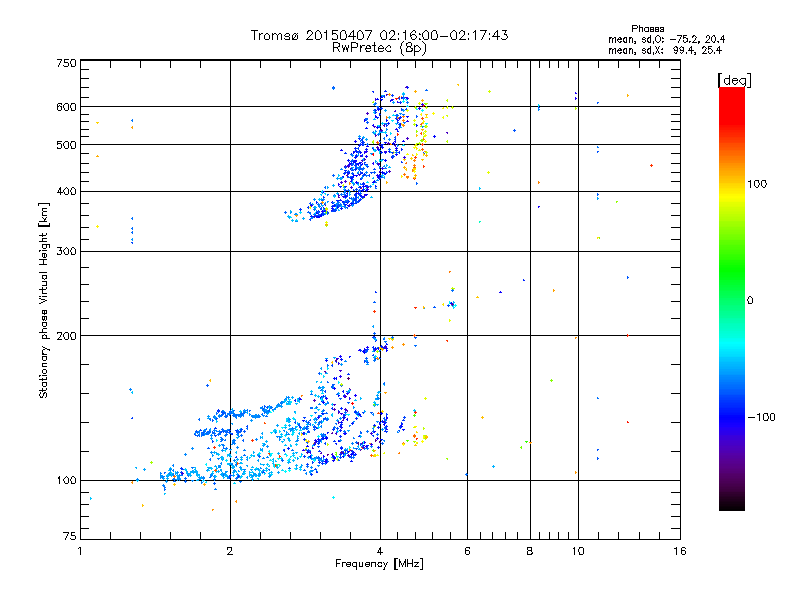This screenshot has width=800, height=600.
Task: Click the y-axis tick label '100'
Action: 66,480
